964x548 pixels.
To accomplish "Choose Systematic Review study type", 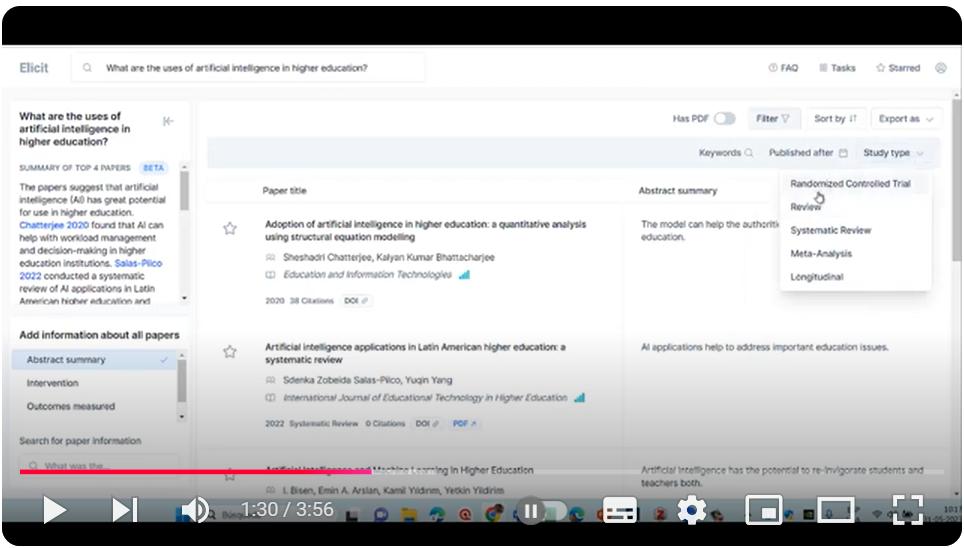I will 831,230.
